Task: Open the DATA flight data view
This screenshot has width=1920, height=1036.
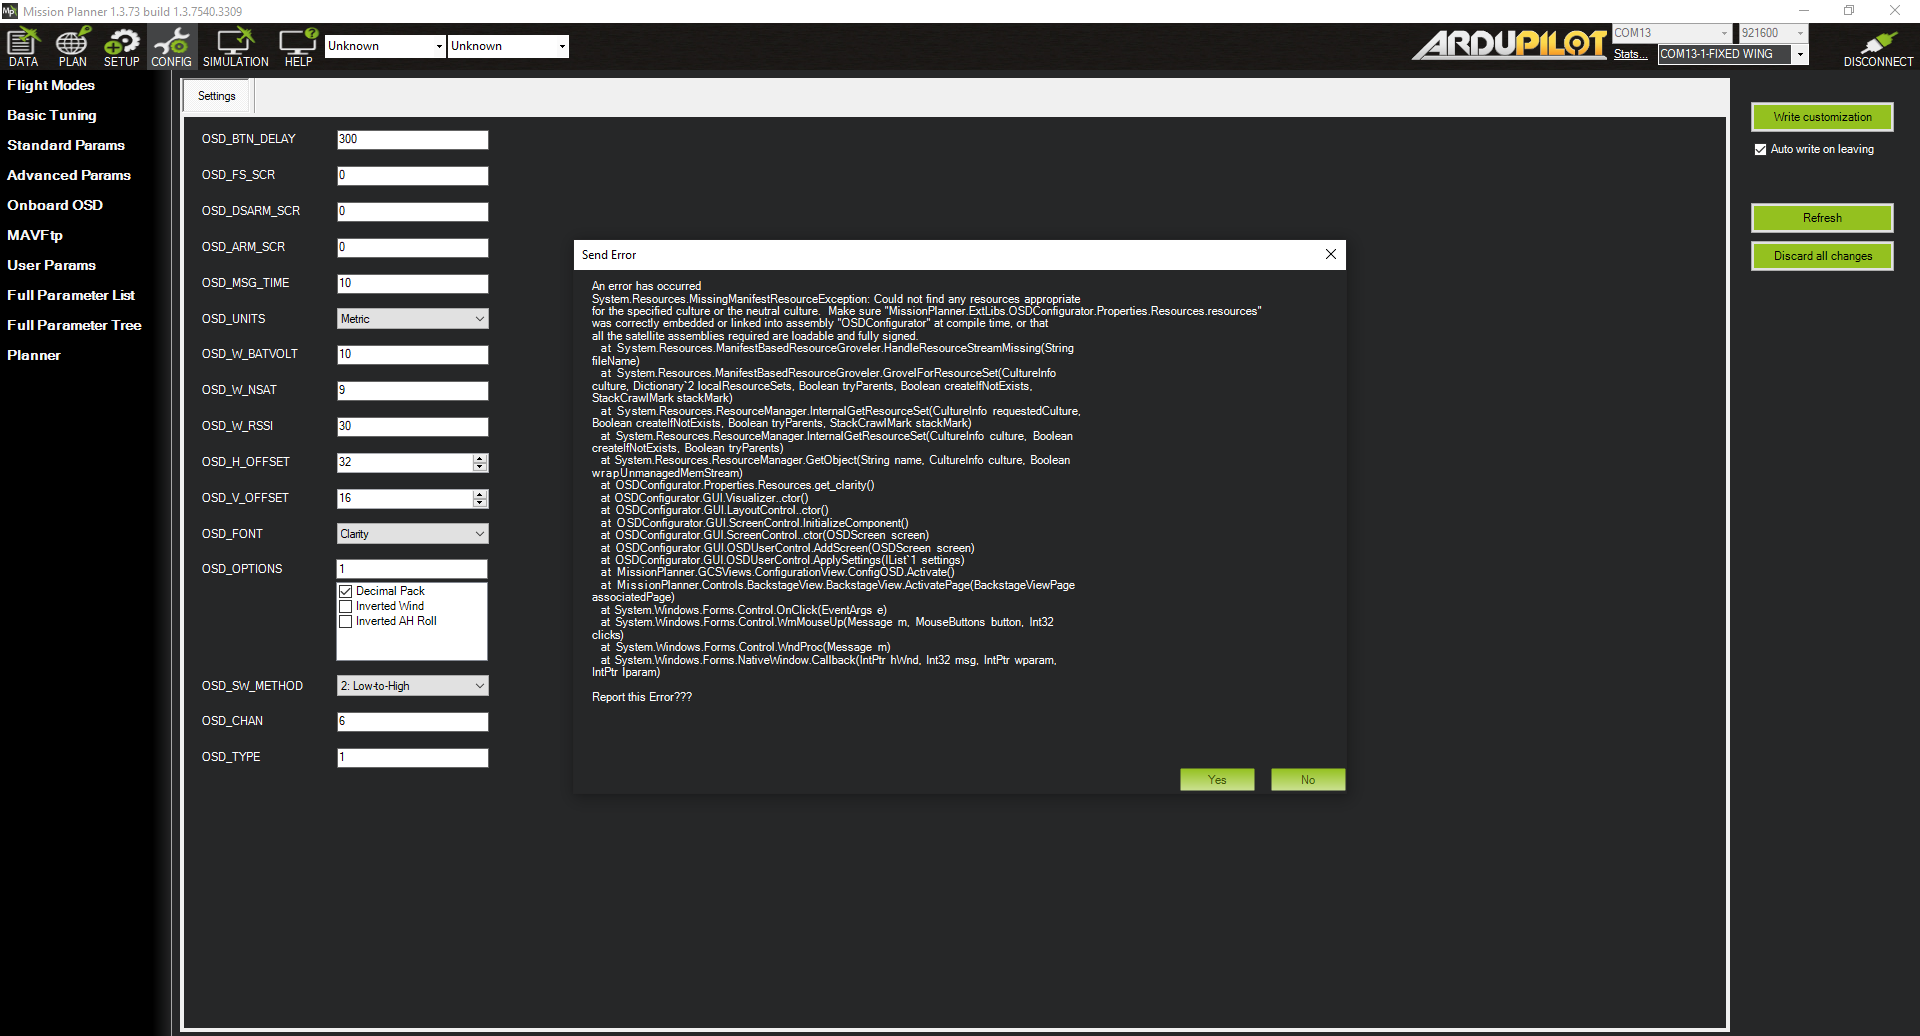Action: pos(23,47)
